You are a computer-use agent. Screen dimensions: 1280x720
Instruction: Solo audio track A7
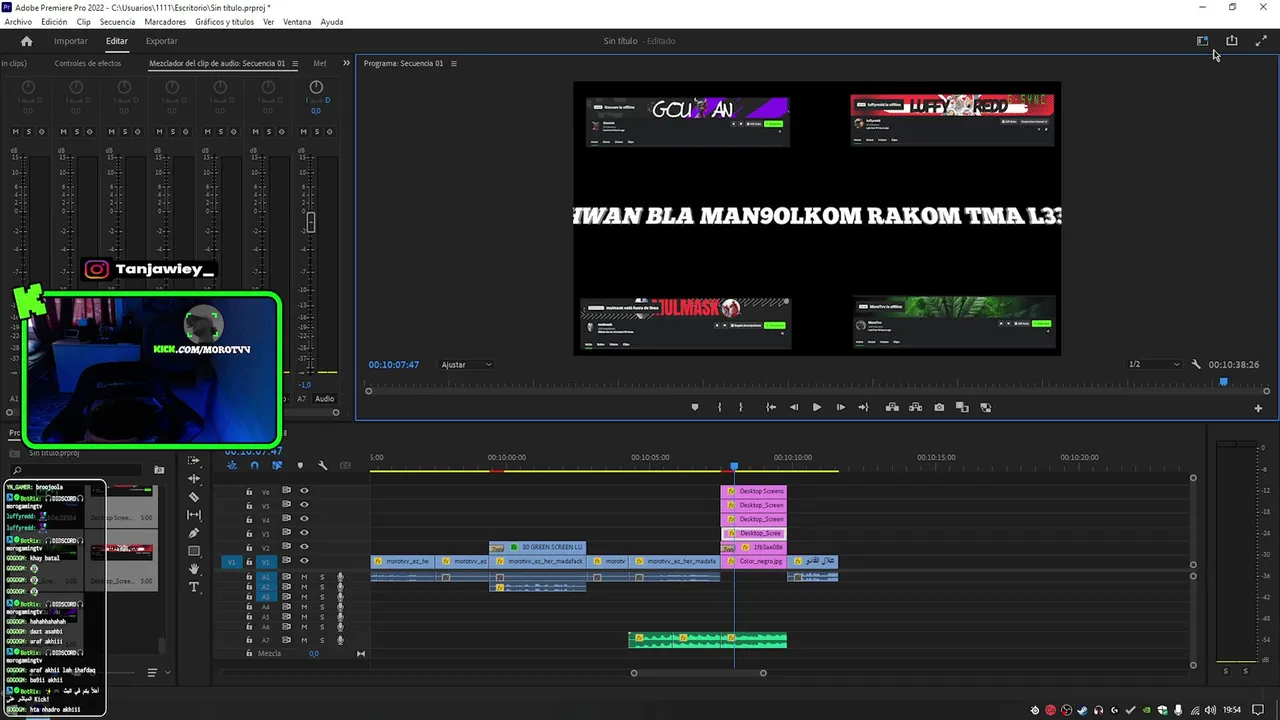point(322,640)
